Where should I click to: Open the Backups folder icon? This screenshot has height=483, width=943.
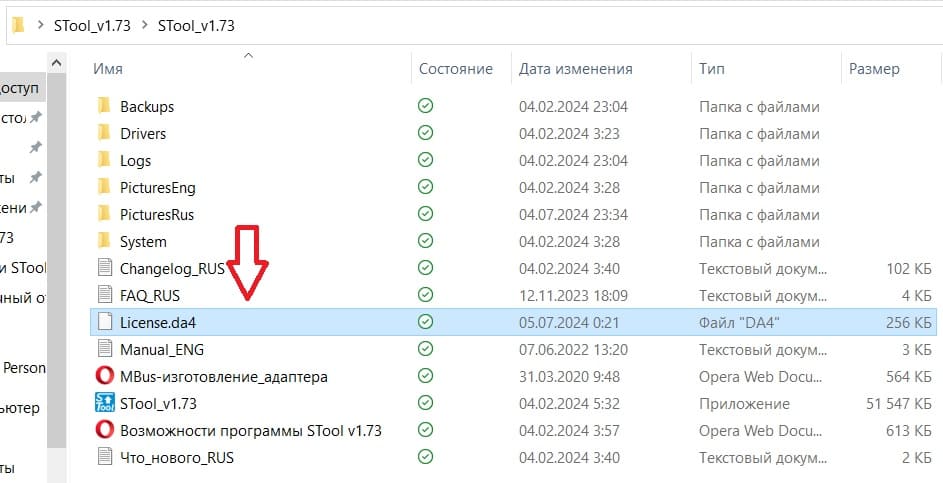104,106
